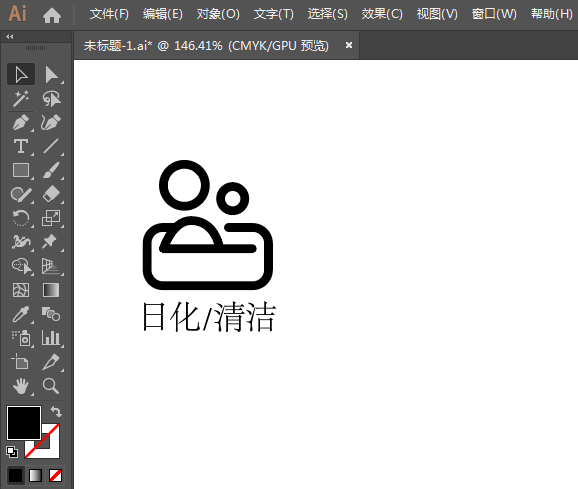Open the 文件(F) menu
Viewport: 578px width, 489px height.
[x=109, y=14]
